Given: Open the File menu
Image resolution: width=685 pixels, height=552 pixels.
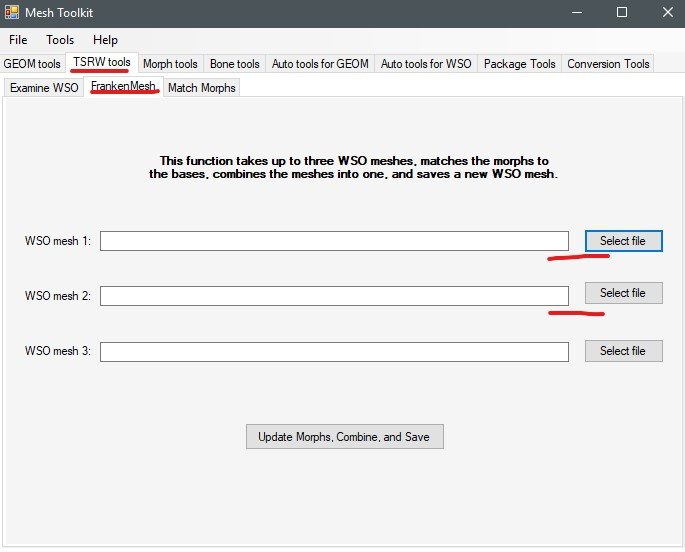Looking at the screenshot, I should [x=18, y=40].
